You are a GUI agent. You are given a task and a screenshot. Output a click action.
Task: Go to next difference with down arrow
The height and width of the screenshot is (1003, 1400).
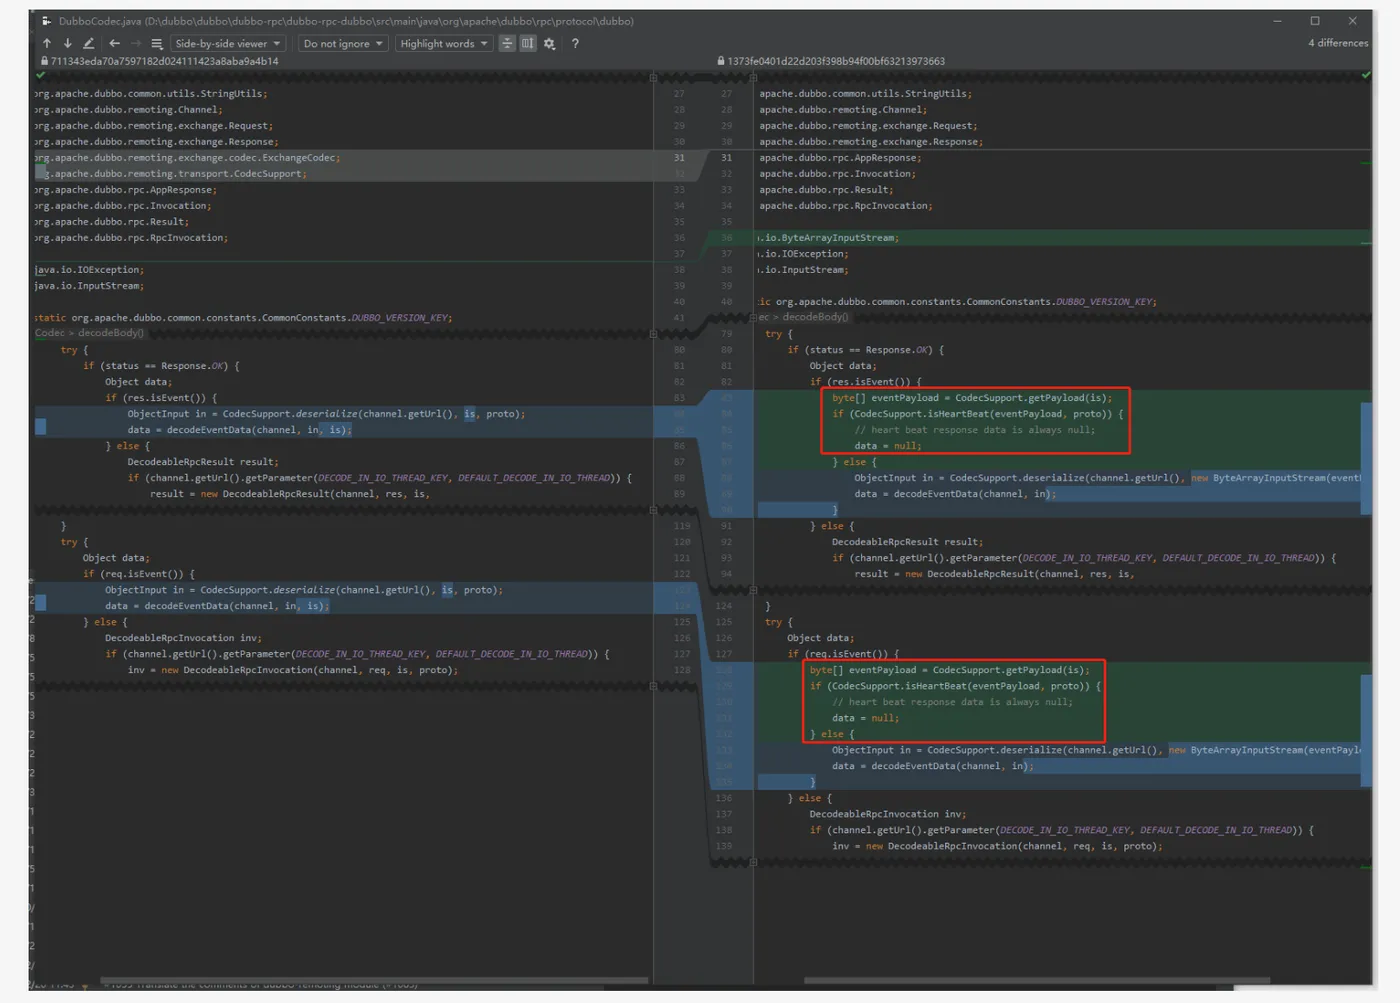pyautogui.click(x=67, y=43)
